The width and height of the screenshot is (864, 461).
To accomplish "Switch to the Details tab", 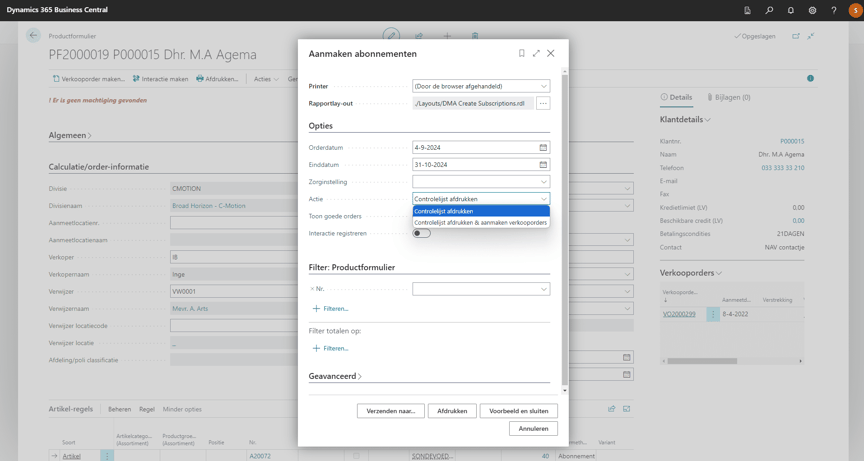I will pos(676,97).
